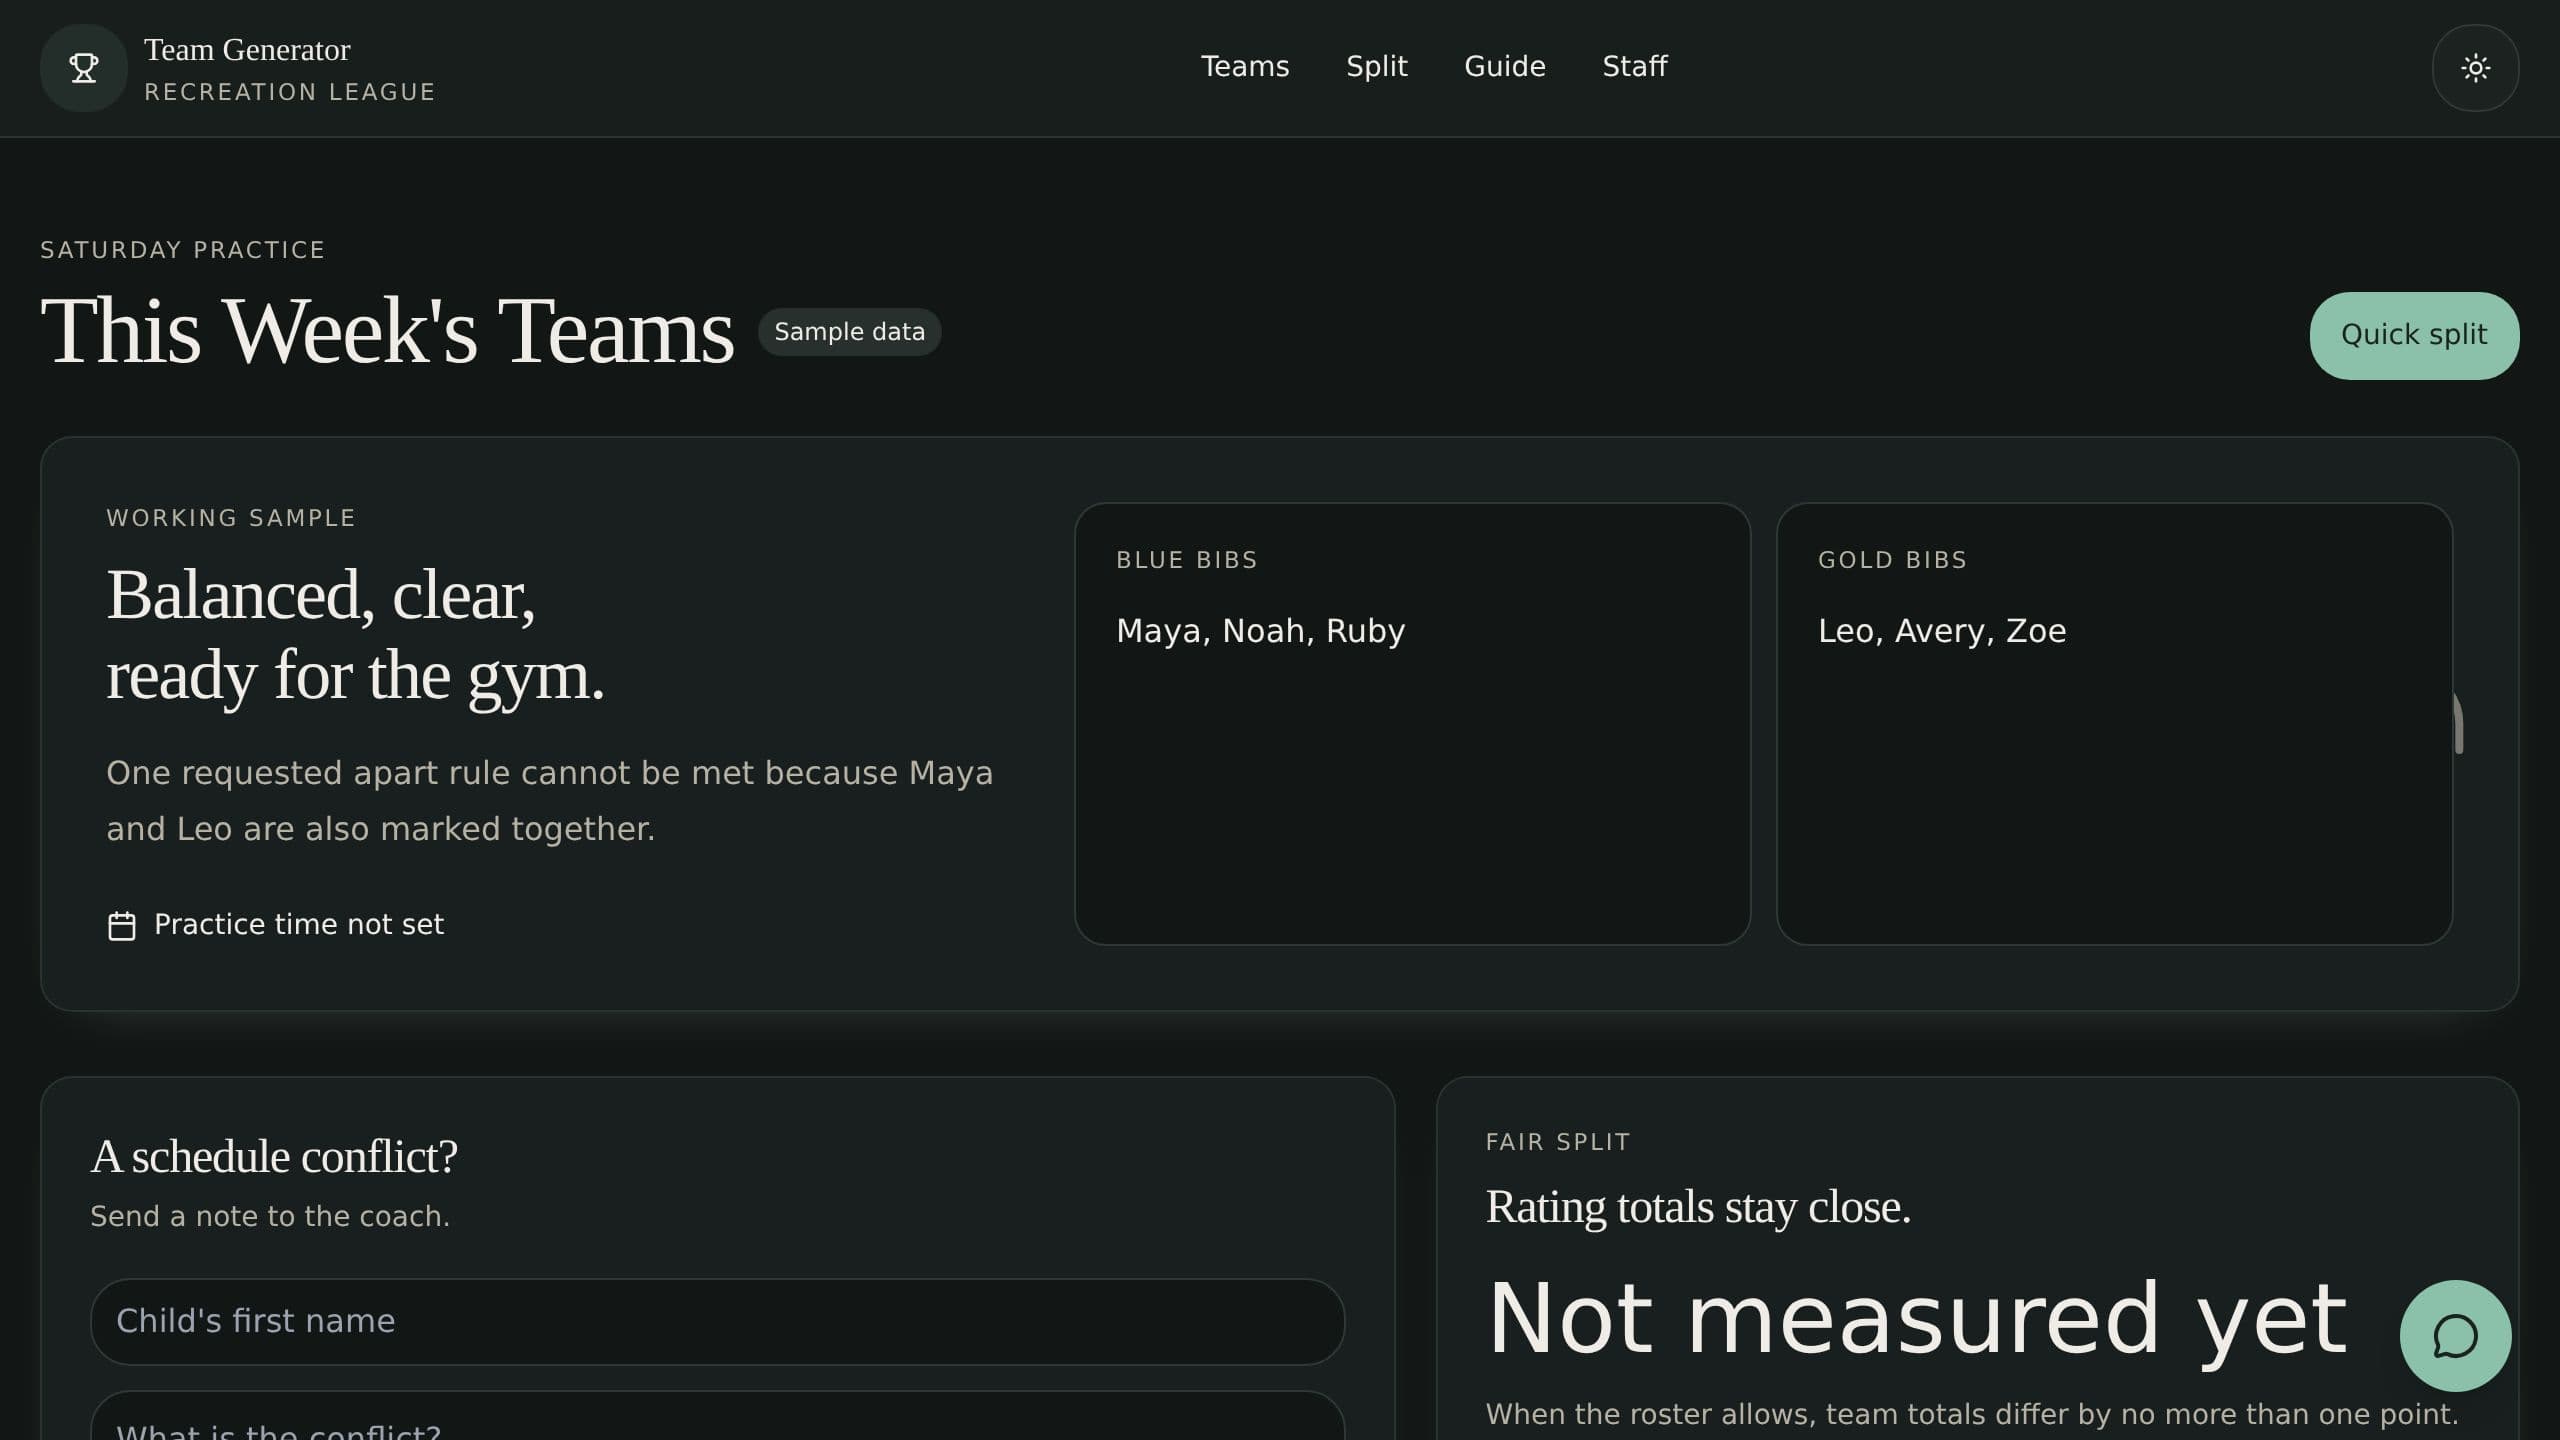Click the Working Sample label
The image size is (2560, 1440).
tap(231, 518)
